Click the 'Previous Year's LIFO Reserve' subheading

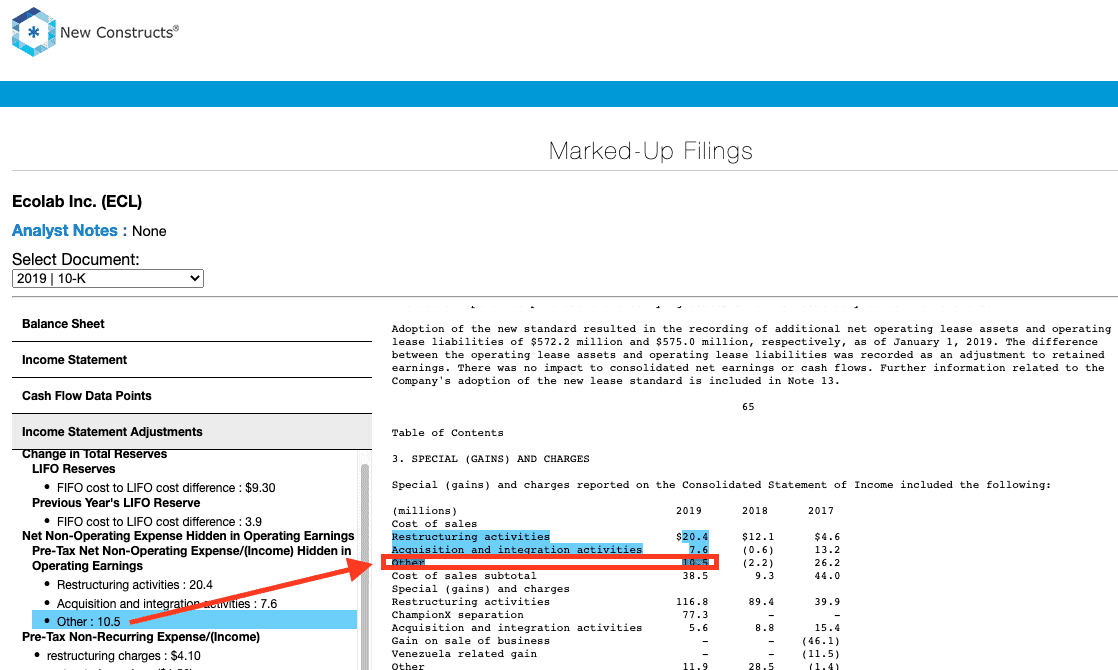pos(116,502)
